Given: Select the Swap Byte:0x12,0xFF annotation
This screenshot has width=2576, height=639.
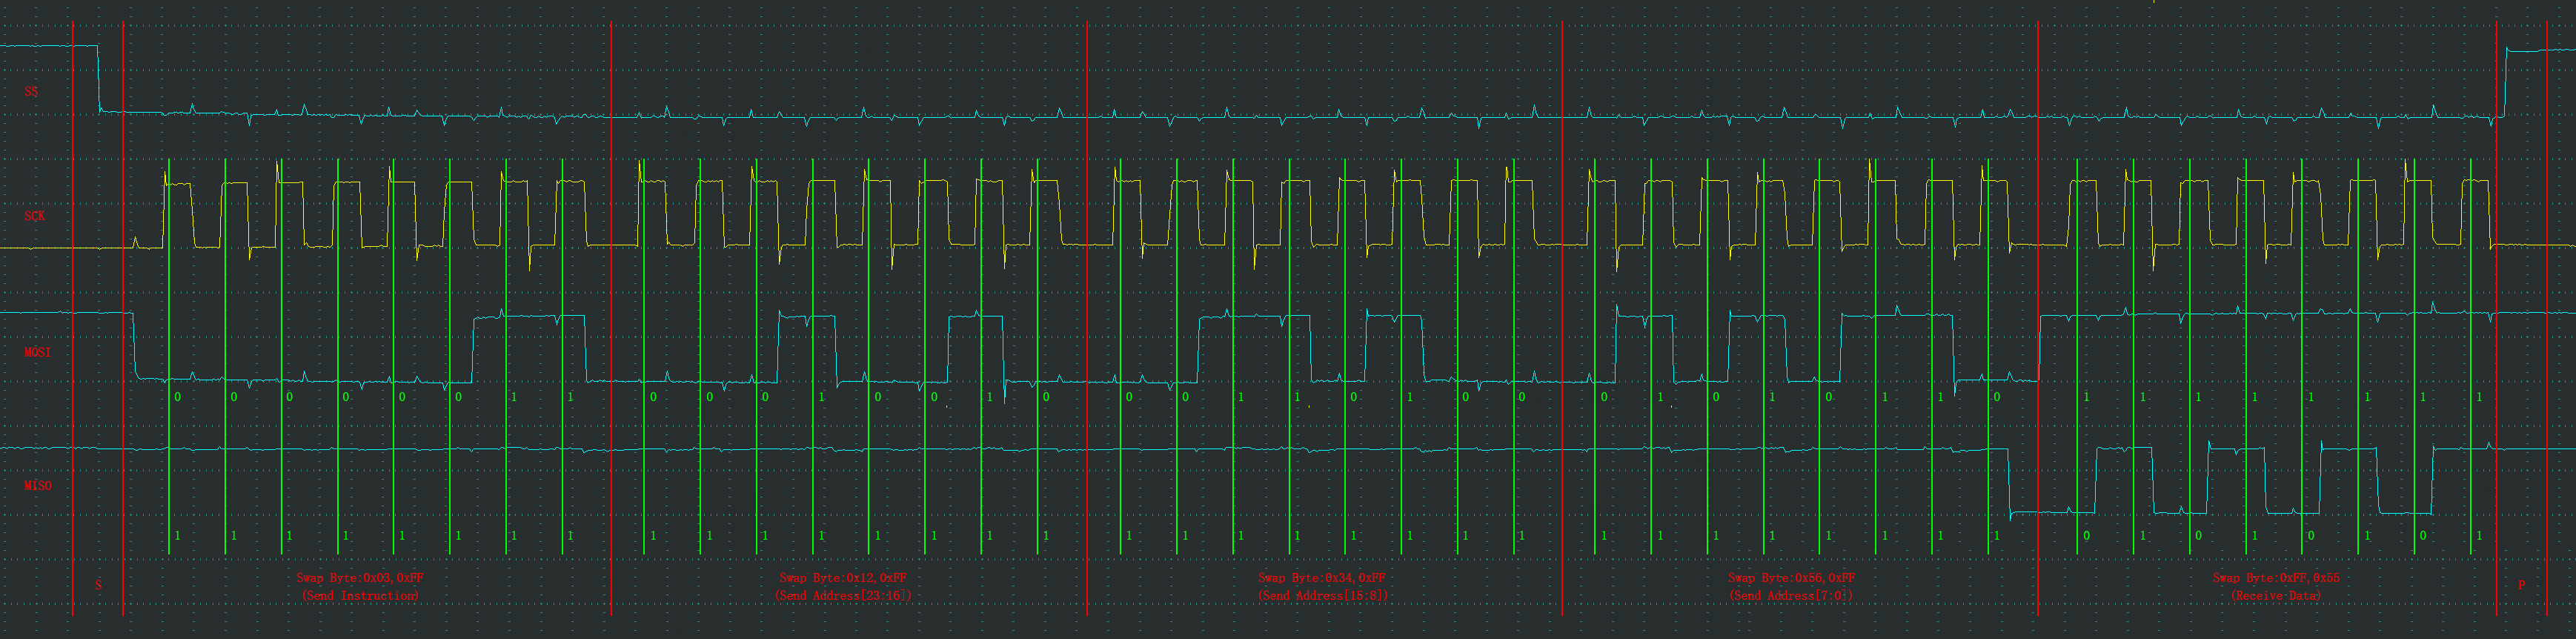Looking at the screenshot, I should [843, 577].
